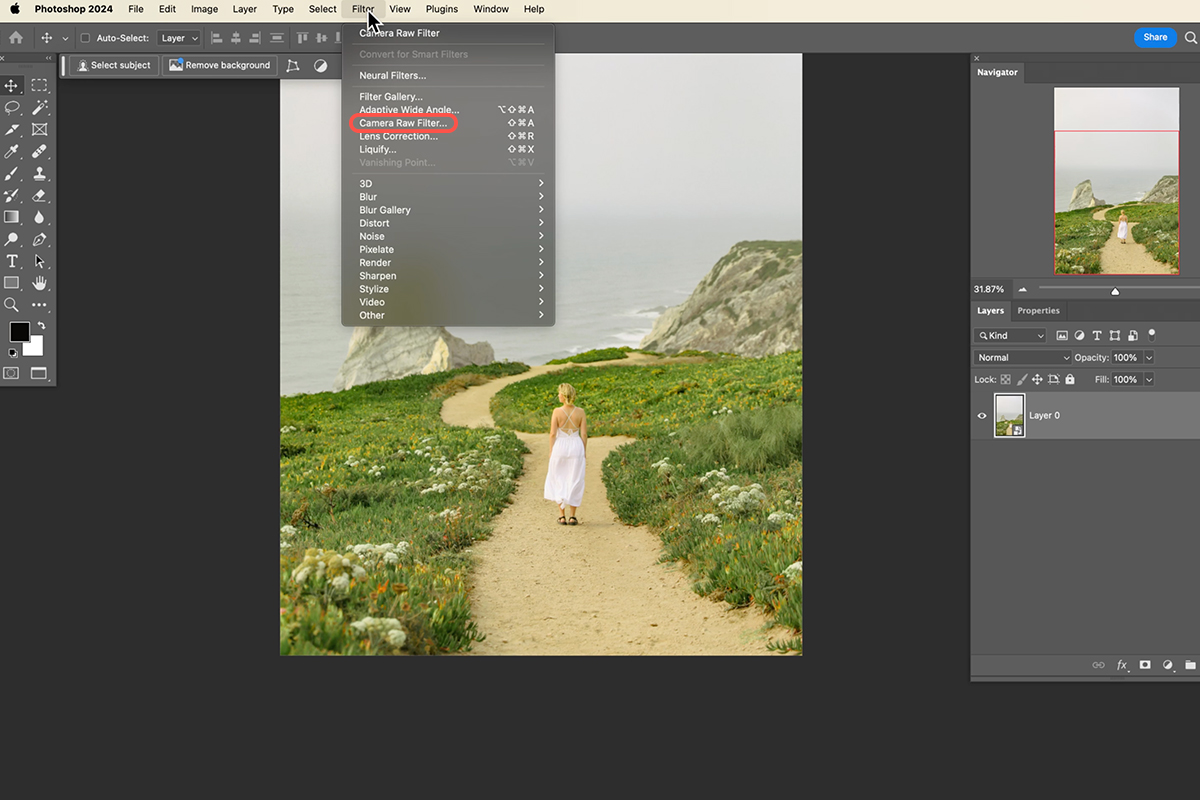Open the tool preset picker arrow
Screen dimensions: 1200x800
click(65, 38)
